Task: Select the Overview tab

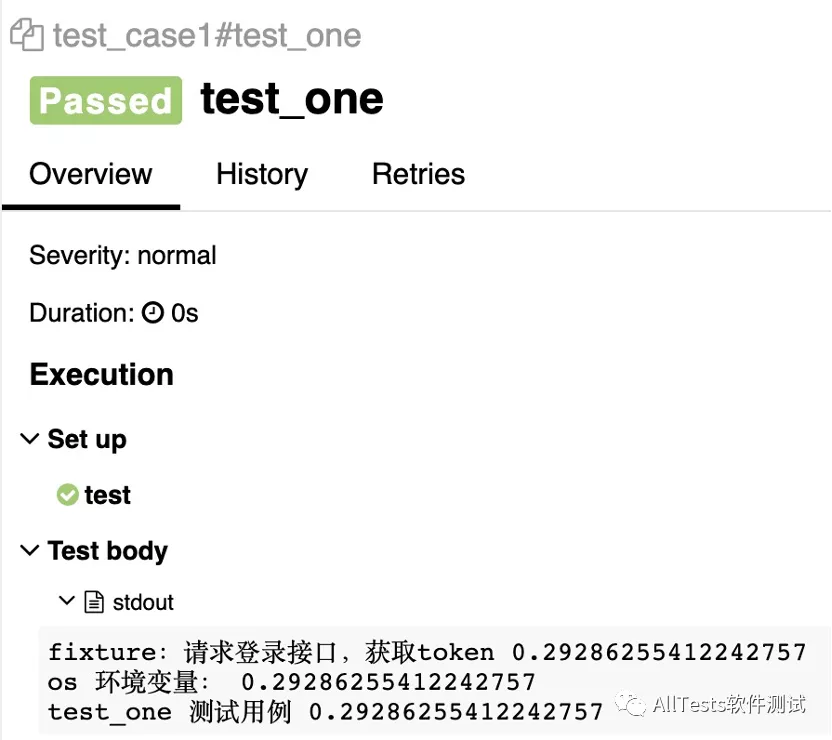Action: click(x=90, y=174)
